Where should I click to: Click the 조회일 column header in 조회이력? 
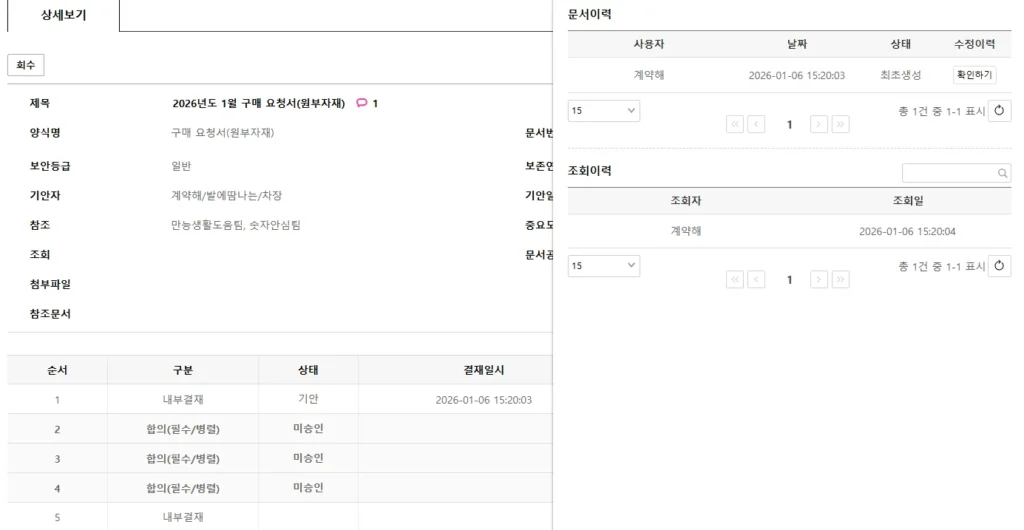[x=908, y=201]
